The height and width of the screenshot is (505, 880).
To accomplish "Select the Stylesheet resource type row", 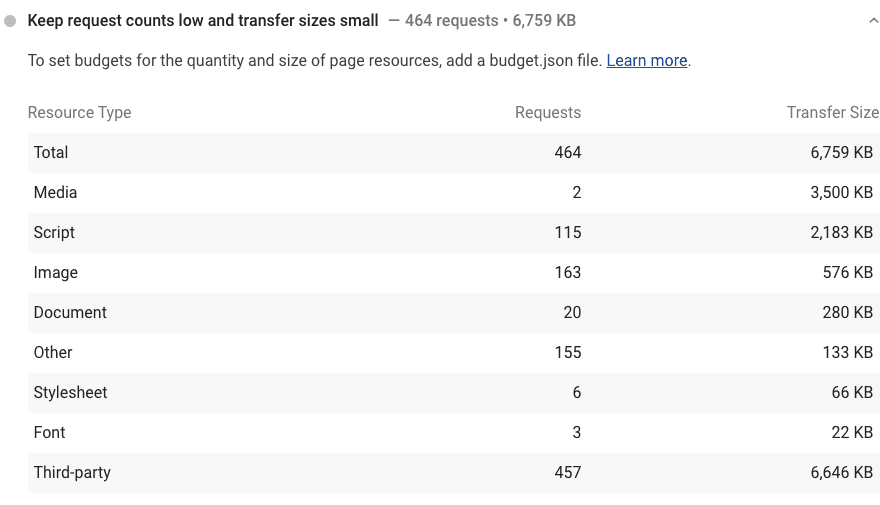I will 70,392.
